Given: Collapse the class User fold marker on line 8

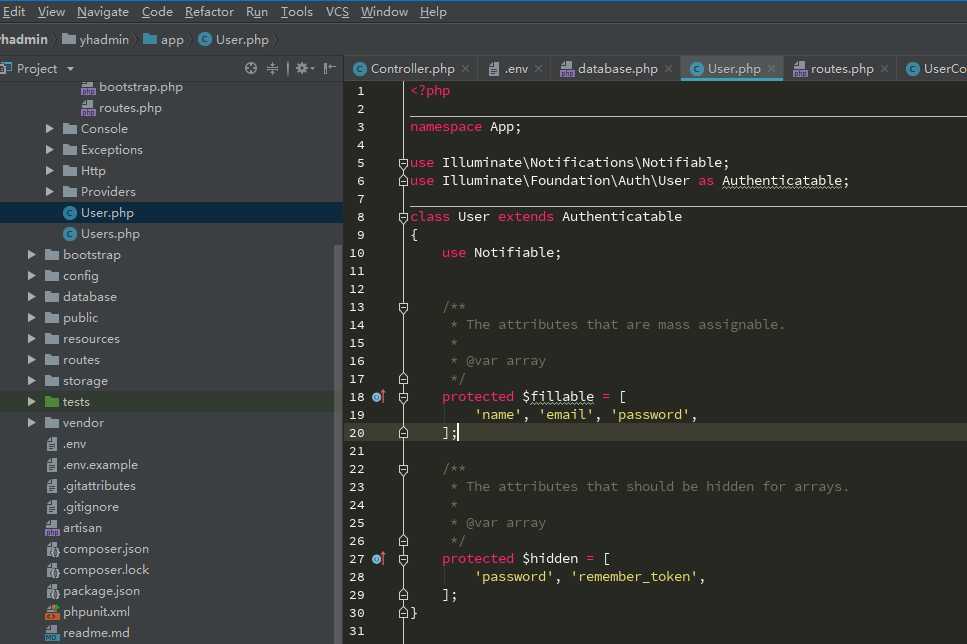Looking at the screenshot, I should [x=403, y=217].
